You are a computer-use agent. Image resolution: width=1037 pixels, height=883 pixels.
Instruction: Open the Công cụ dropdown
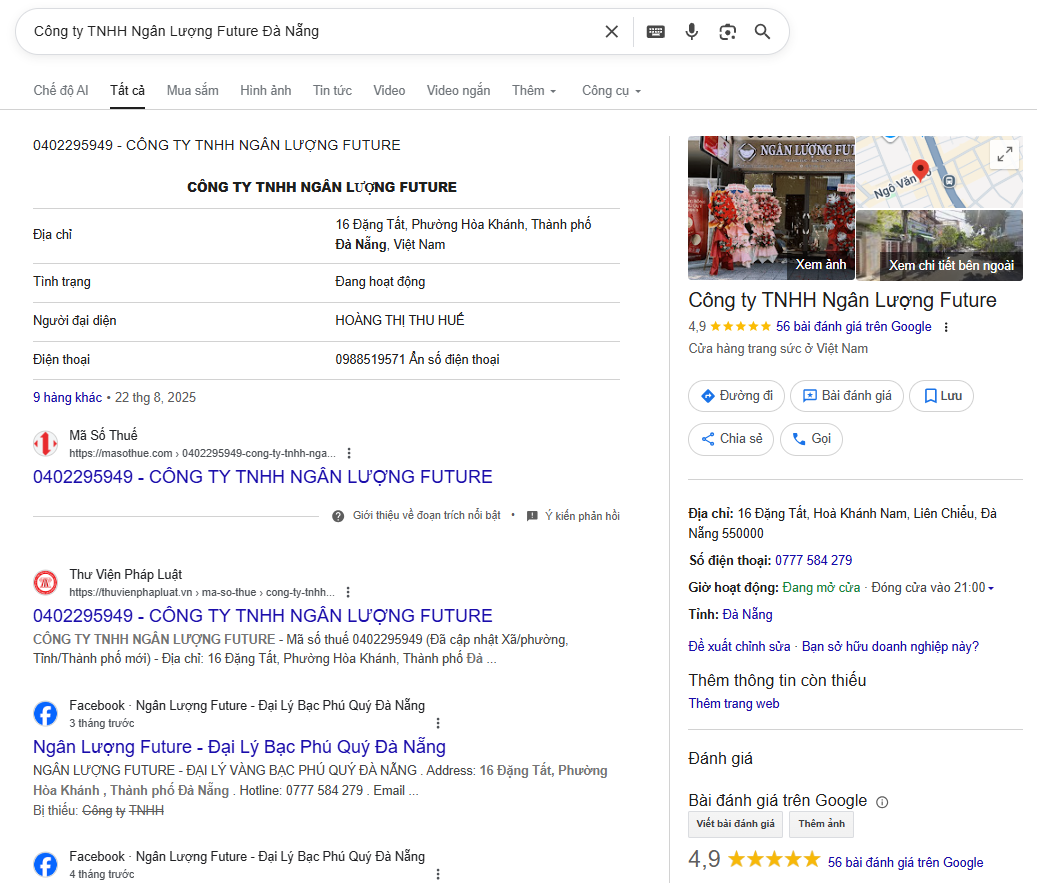click(x=611, y=91)
